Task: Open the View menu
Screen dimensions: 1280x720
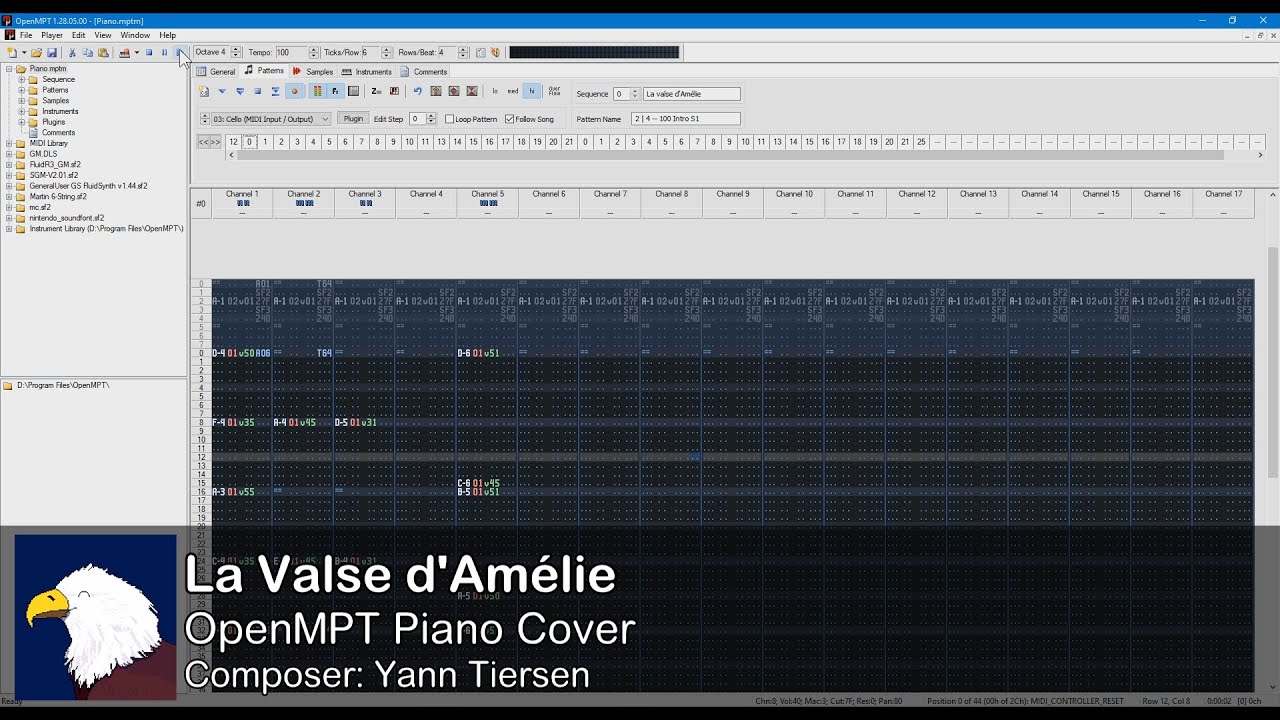Action: [x=103, y=35]
